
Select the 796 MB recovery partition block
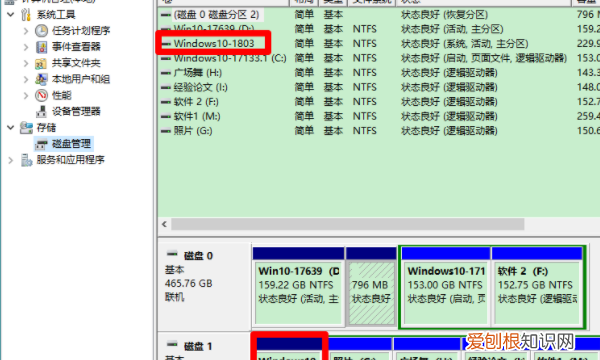click(371, 287)
